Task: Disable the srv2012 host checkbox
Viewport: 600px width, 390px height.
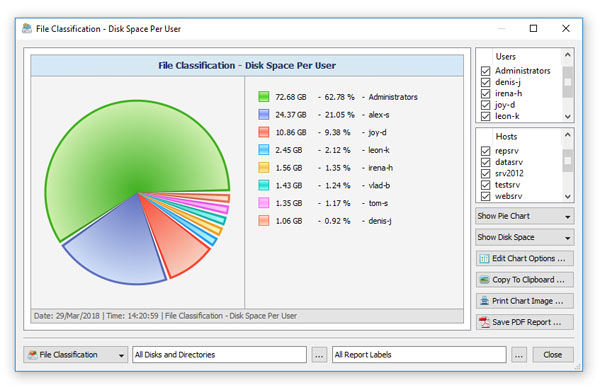Action: (486, 173)
